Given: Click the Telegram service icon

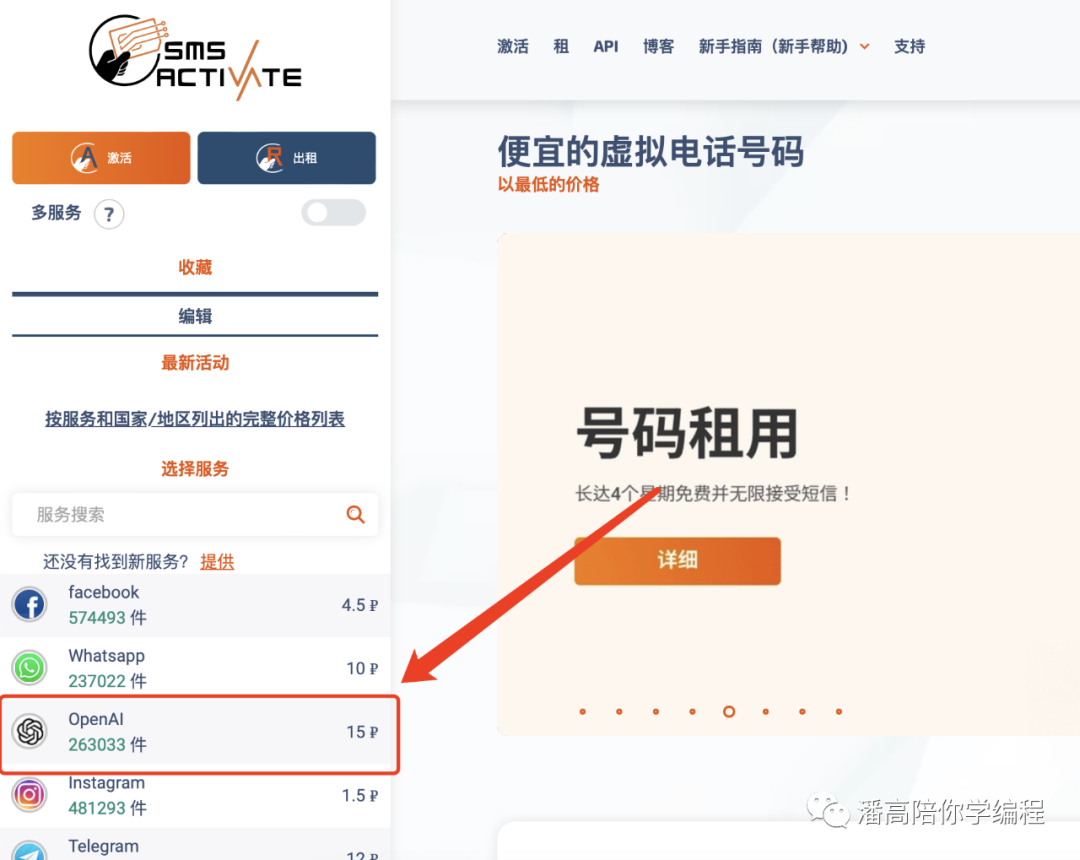Looking at the screenshot, I should [30, 851].
